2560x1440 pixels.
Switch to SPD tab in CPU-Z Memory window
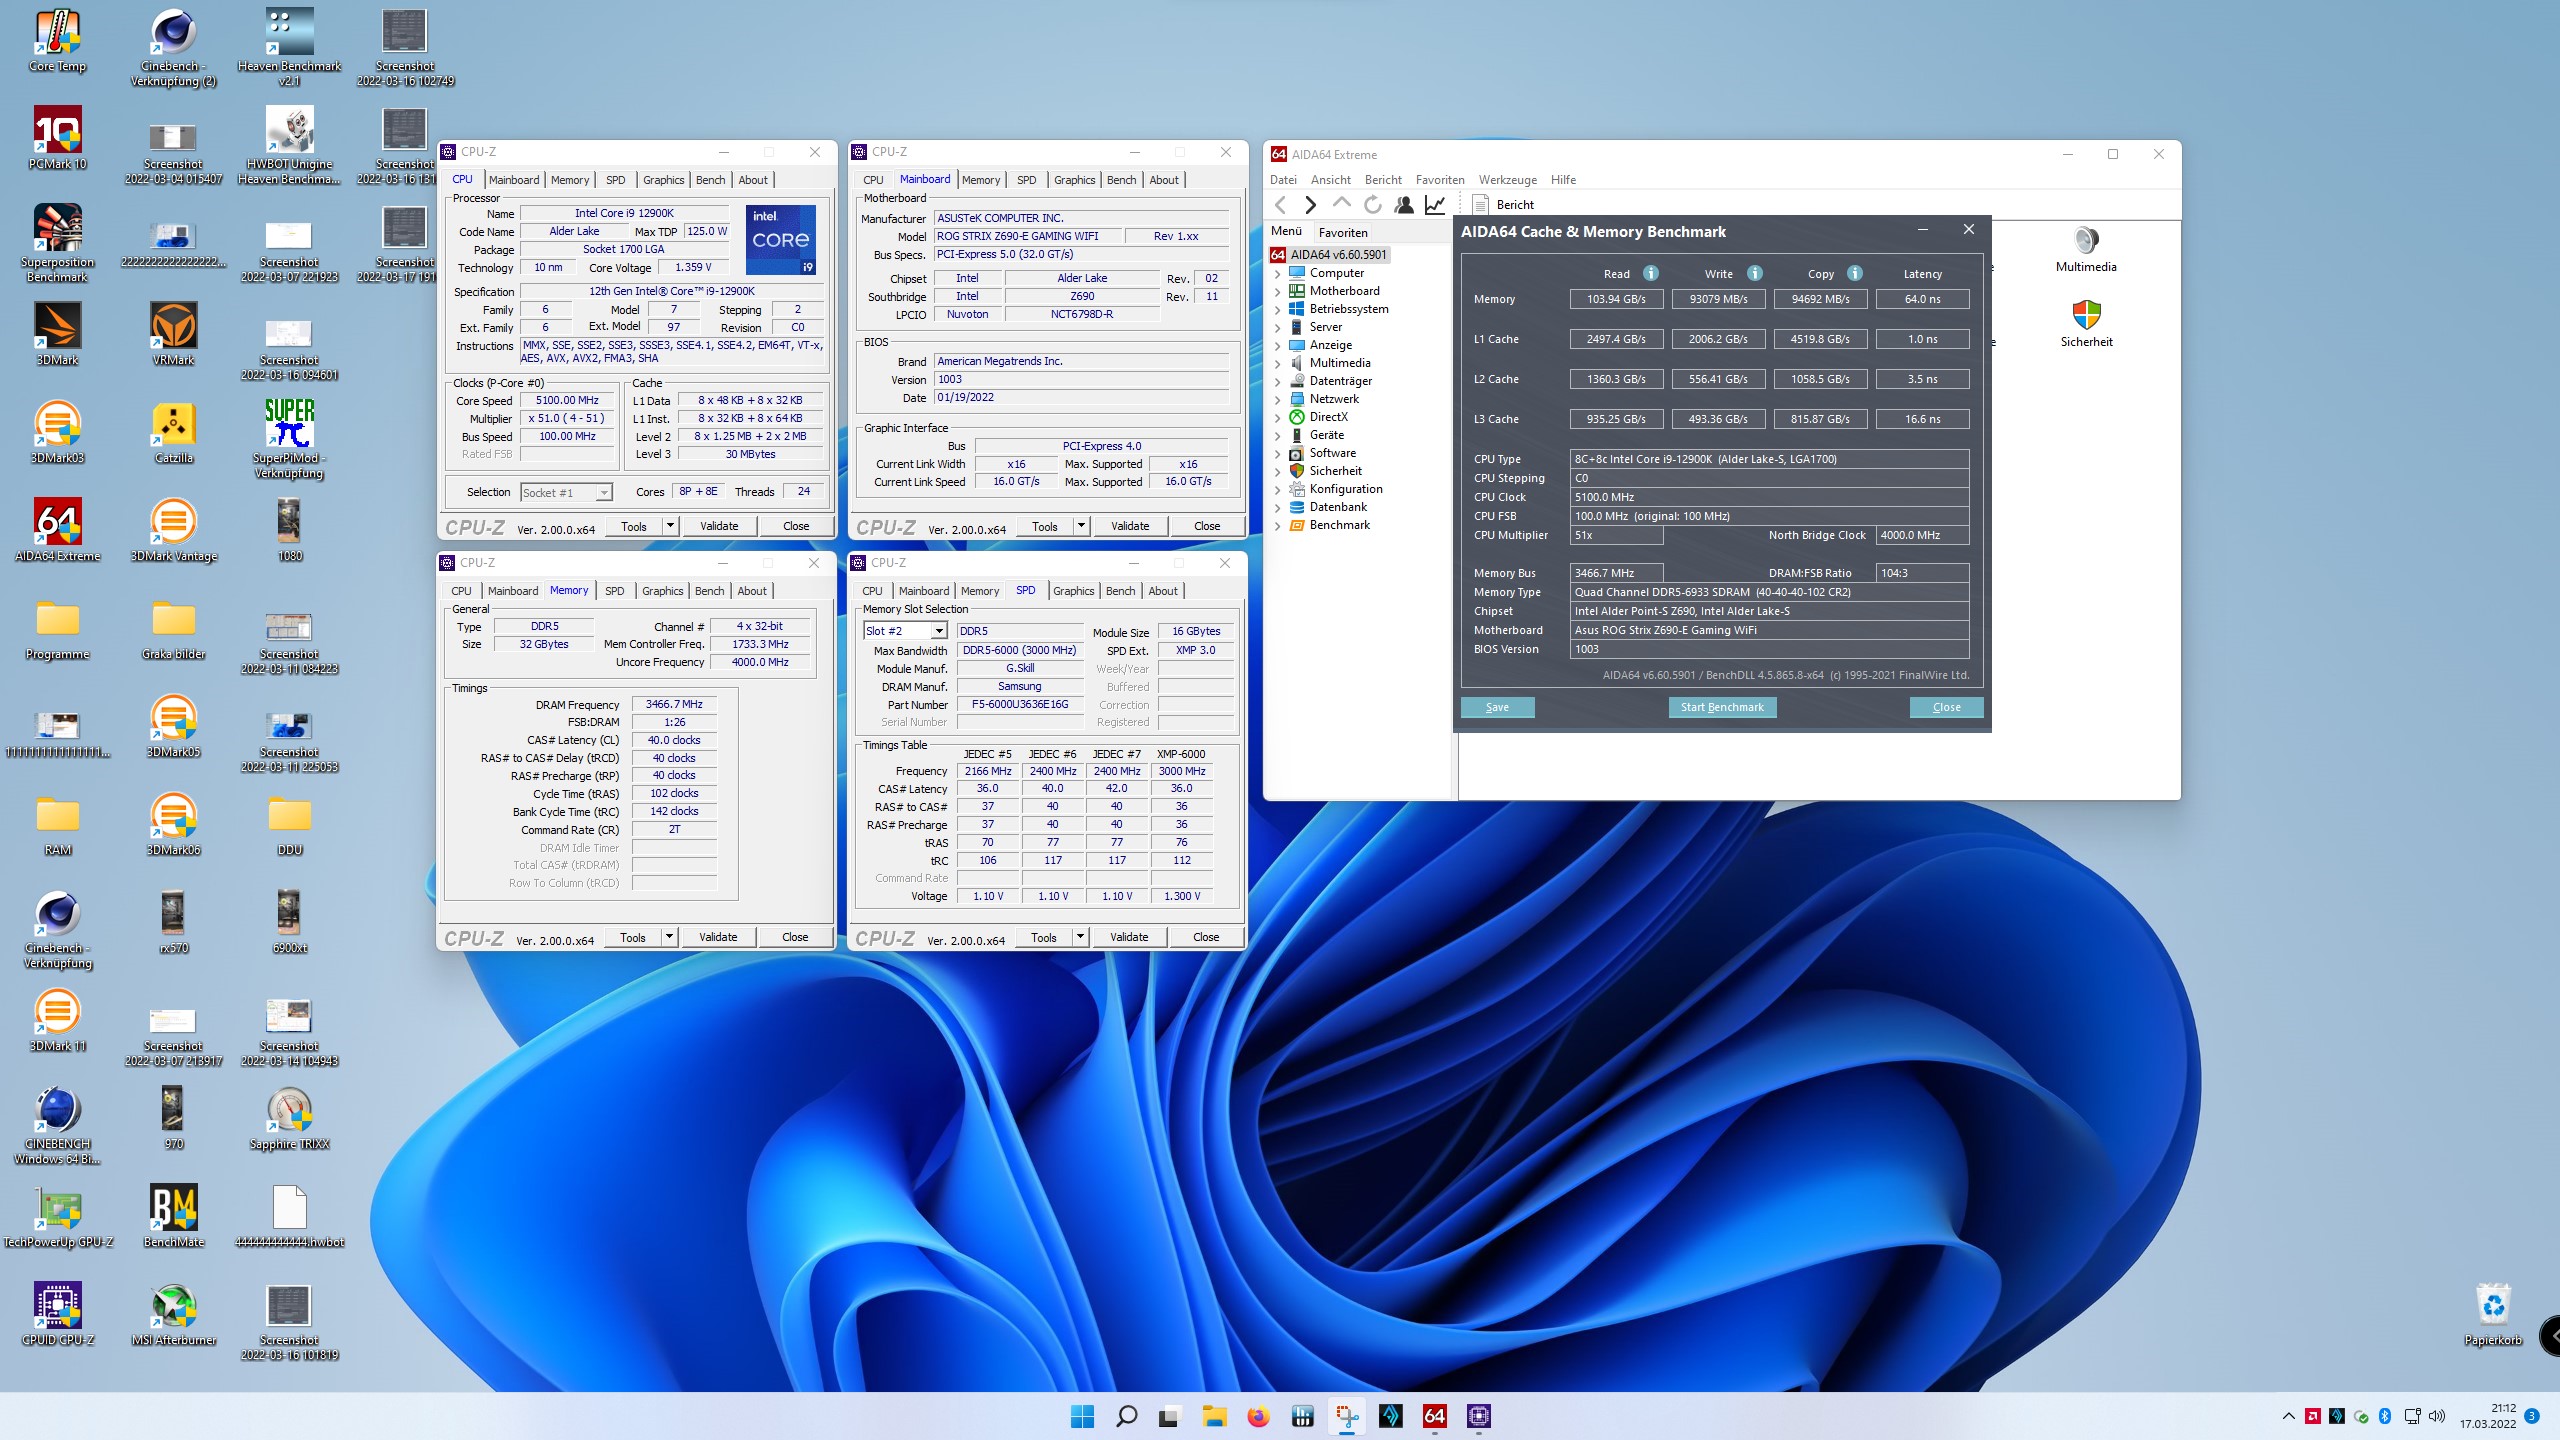point(614,591)
